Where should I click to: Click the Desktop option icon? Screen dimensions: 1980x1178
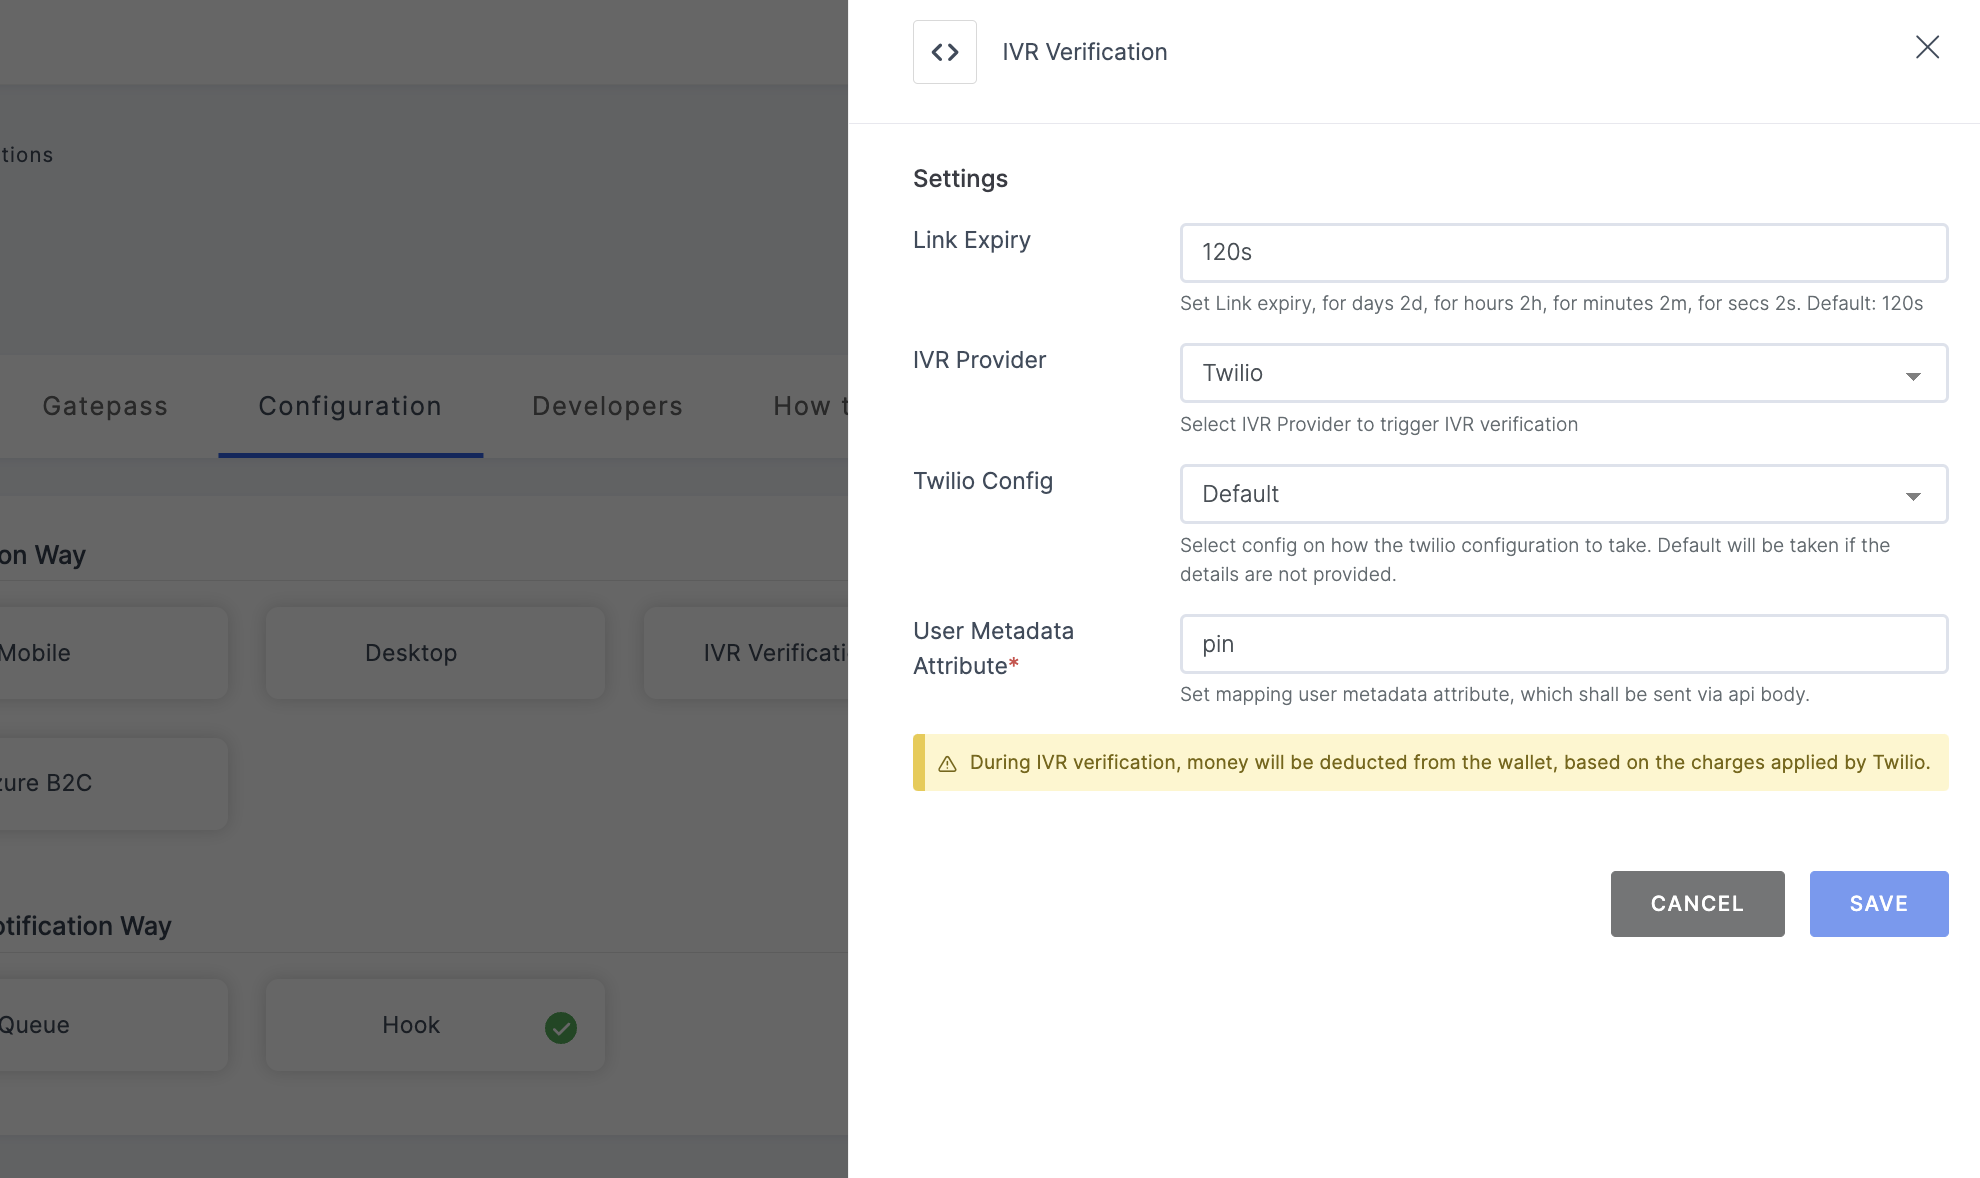coord(409,652)
